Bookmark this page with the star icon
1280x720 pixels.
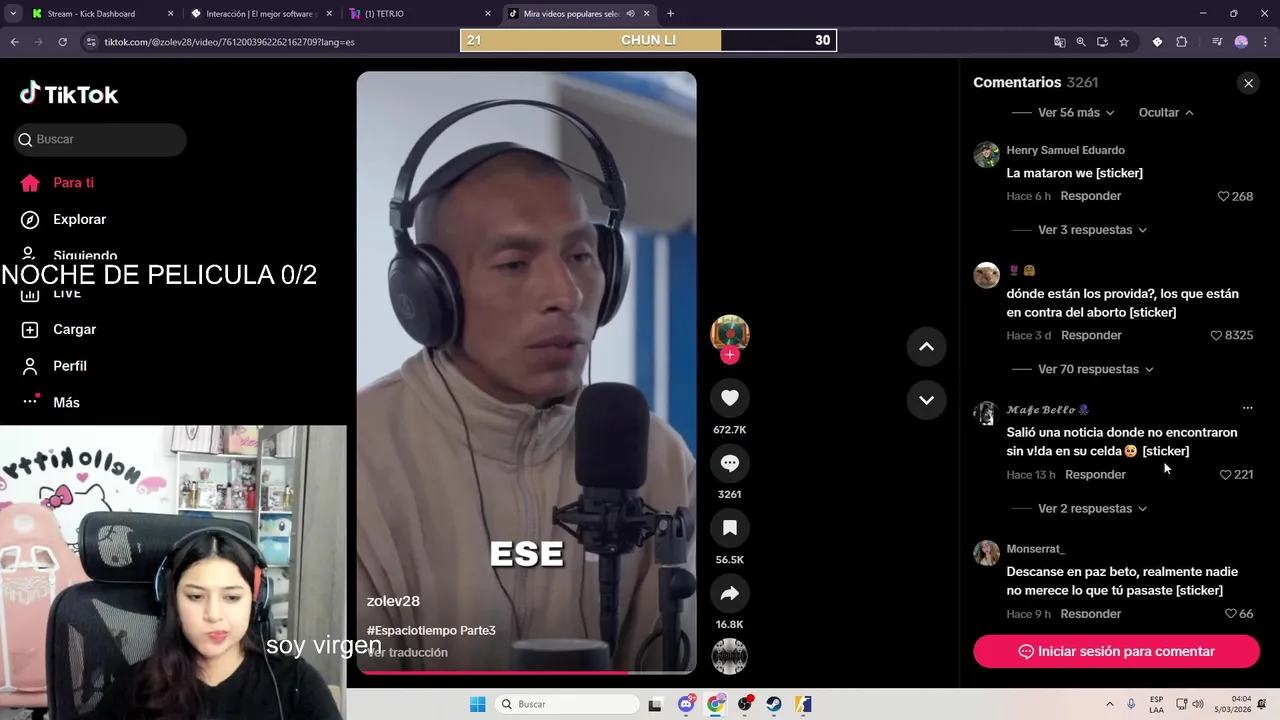point(1124,42)
